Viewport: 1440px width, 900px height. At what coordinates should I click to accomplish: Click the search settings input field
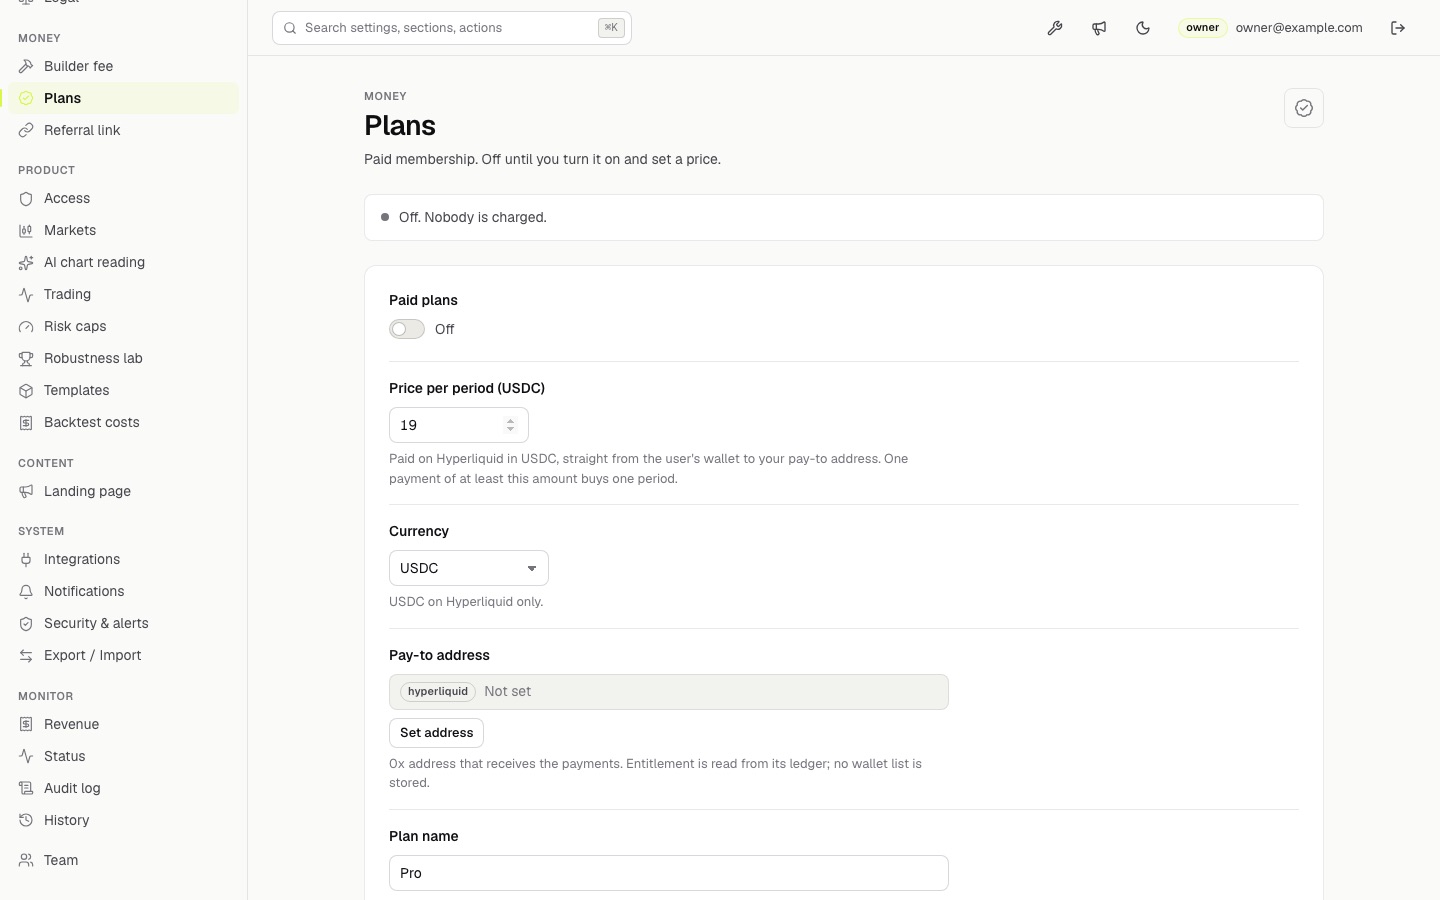(452, 28)
